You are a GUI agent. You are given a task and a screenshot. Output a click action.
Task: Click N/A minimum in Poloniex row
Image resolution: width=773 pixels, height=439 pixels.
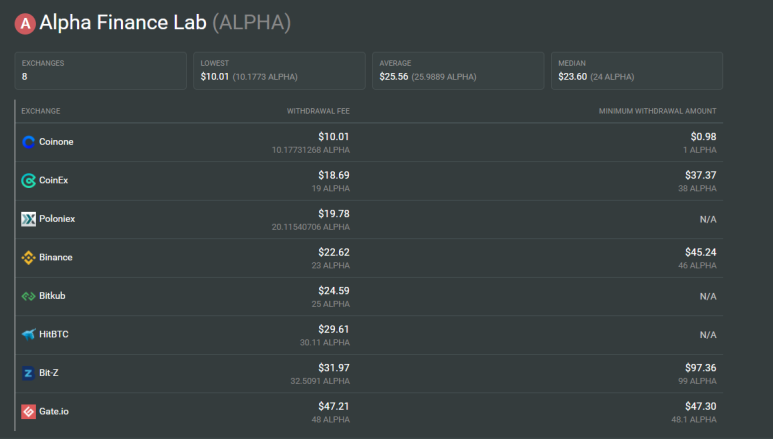tap(708, 219)
